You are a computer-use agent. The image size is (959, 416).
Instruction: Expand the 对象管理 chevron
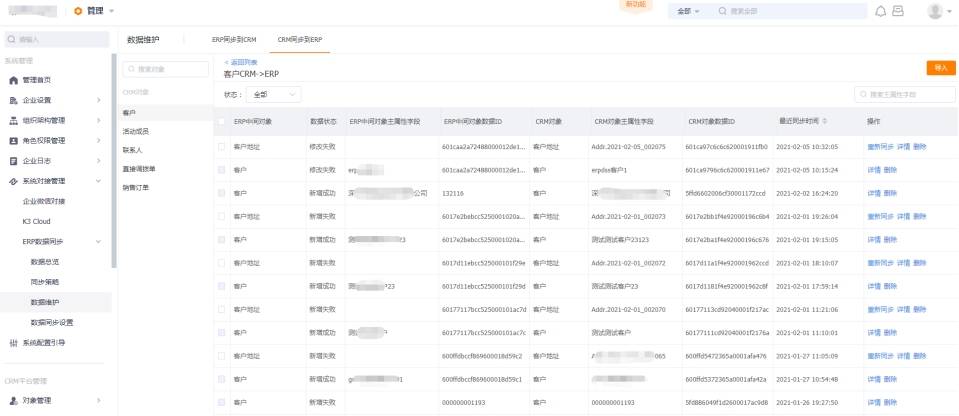tap(98, 401)
